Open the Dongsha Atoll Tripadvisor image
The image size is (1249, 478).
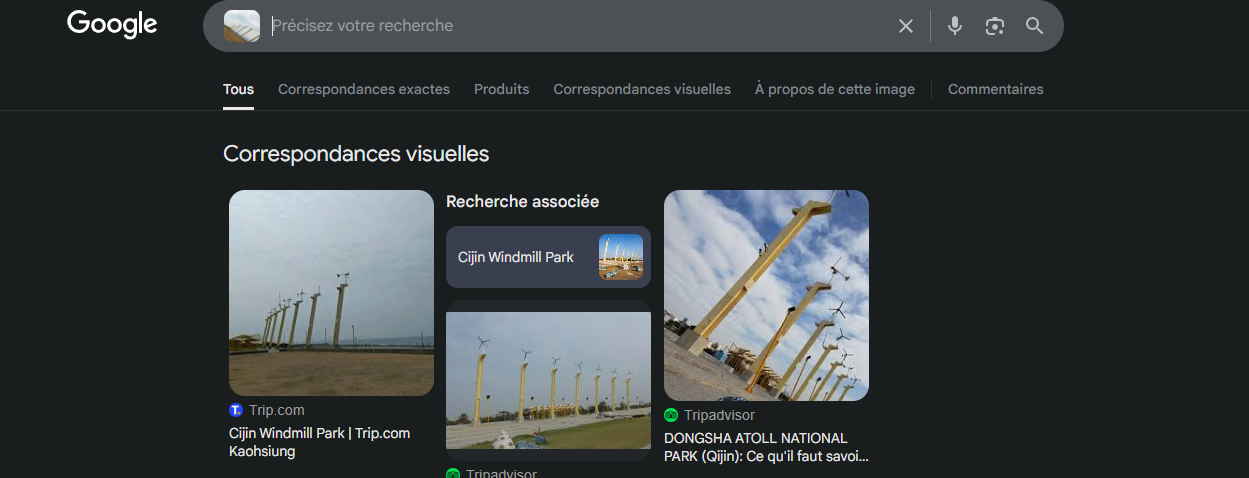[x=766, y=295]
